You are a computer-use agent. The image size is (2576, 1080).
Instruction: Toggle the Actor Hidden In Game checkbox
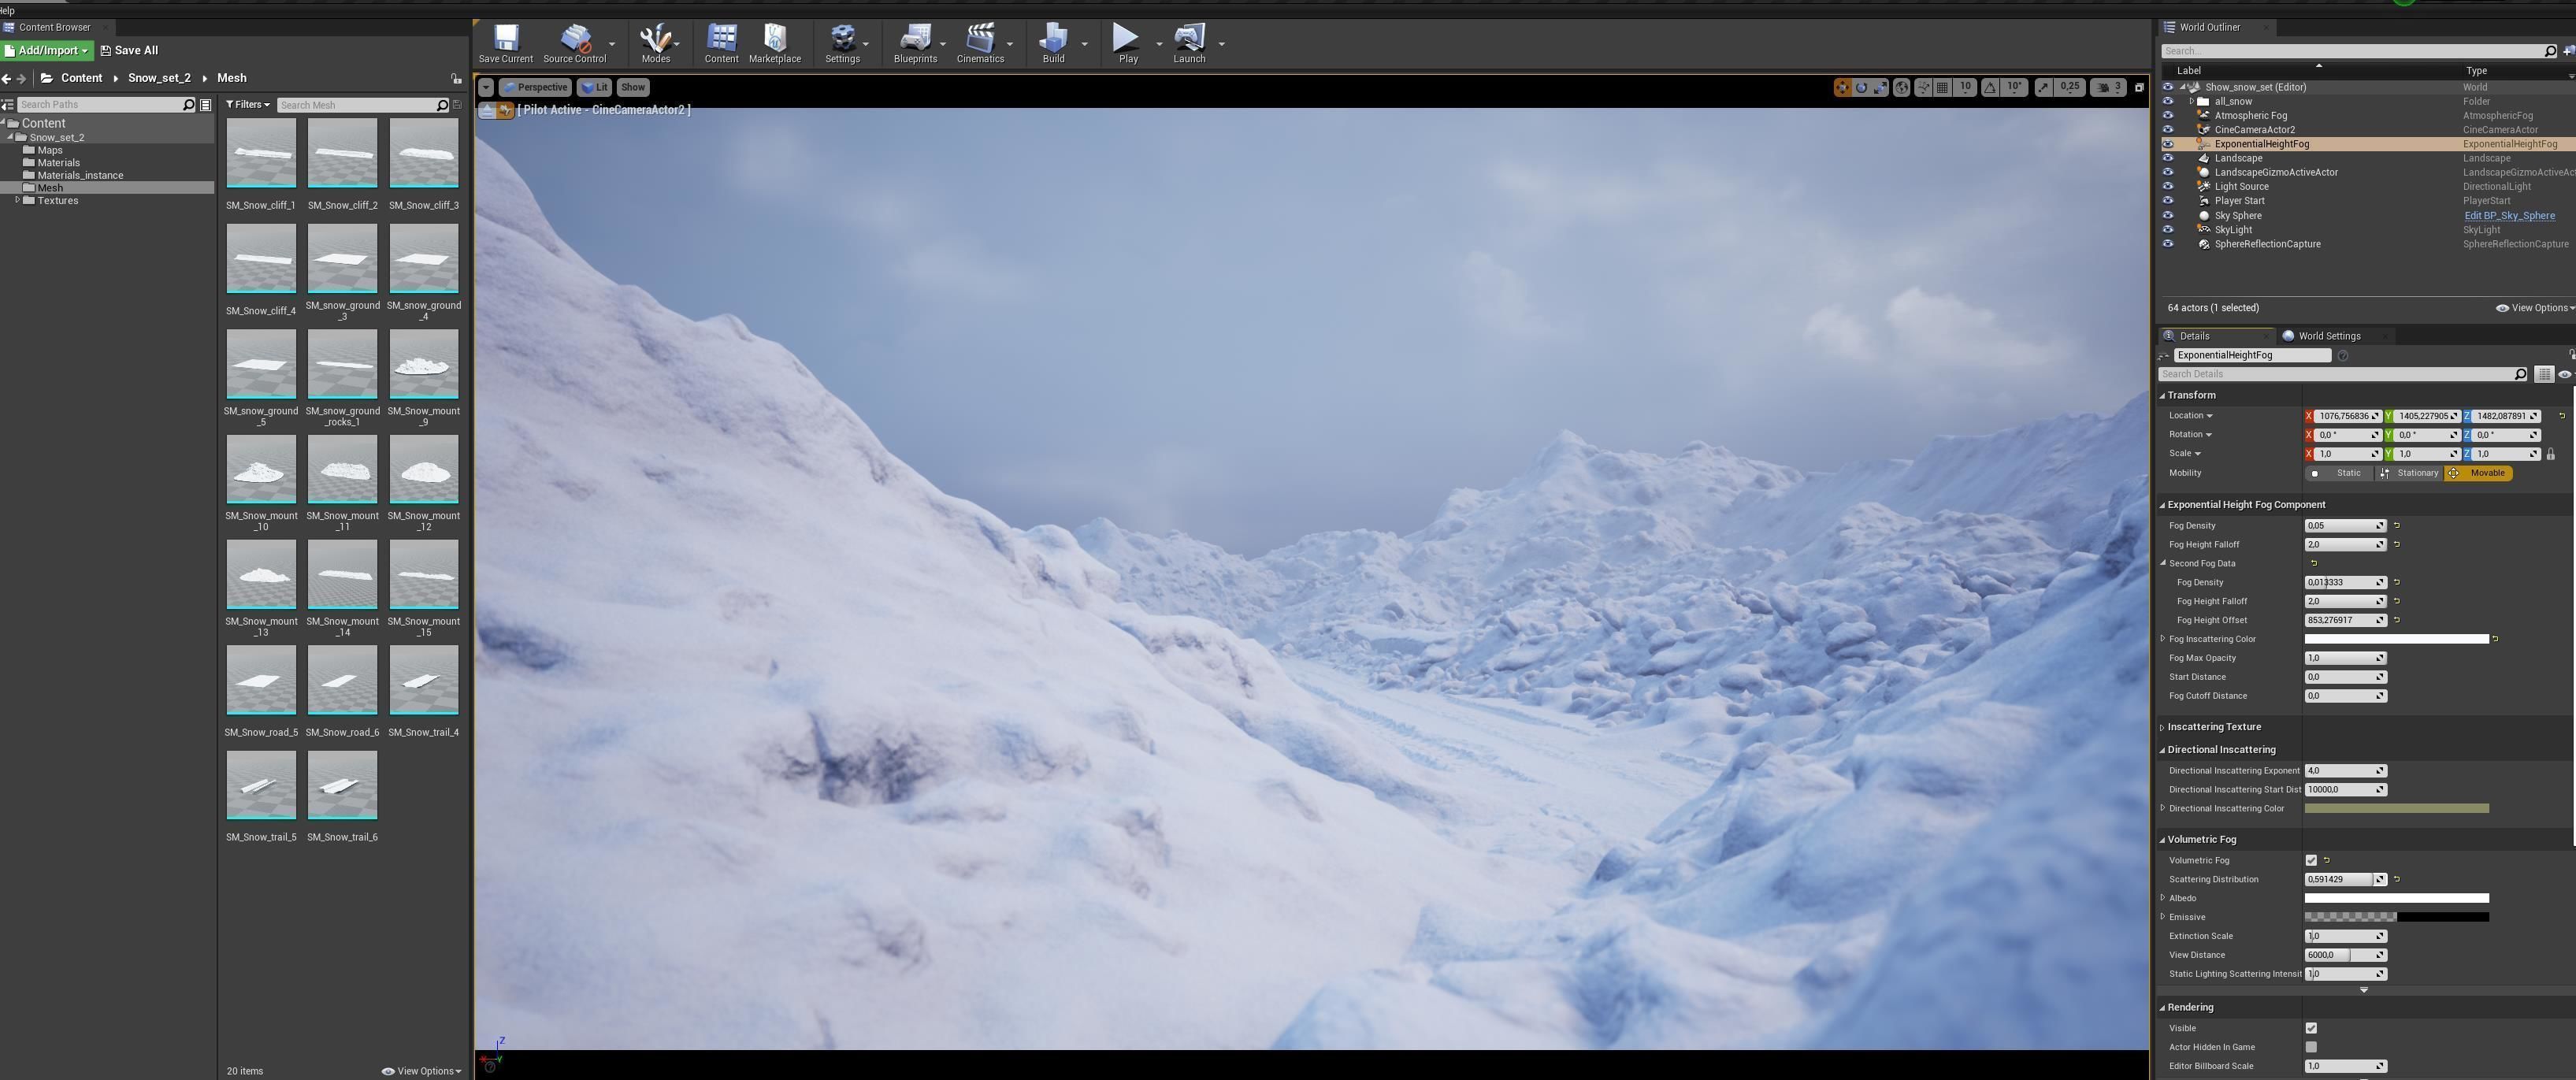tap(2311, 1047)
